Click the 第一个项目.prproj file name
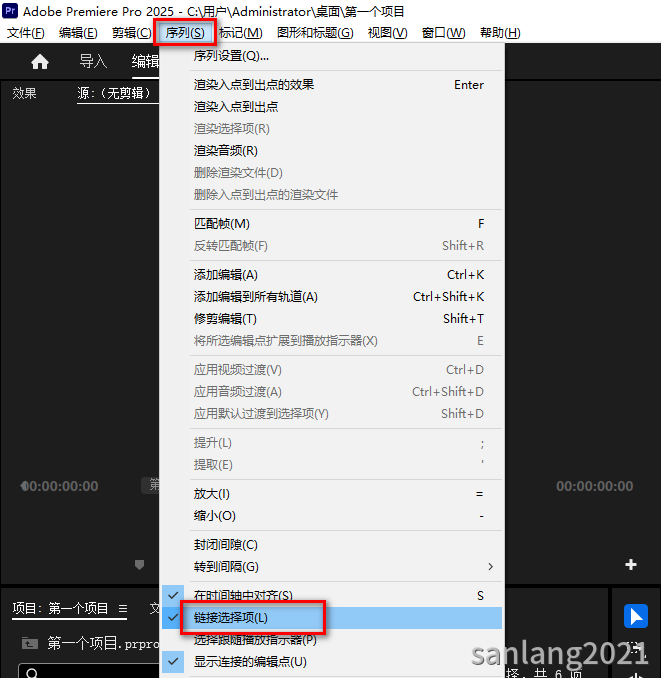This screenshot has width=661, height=678. (x=103, y=643)
